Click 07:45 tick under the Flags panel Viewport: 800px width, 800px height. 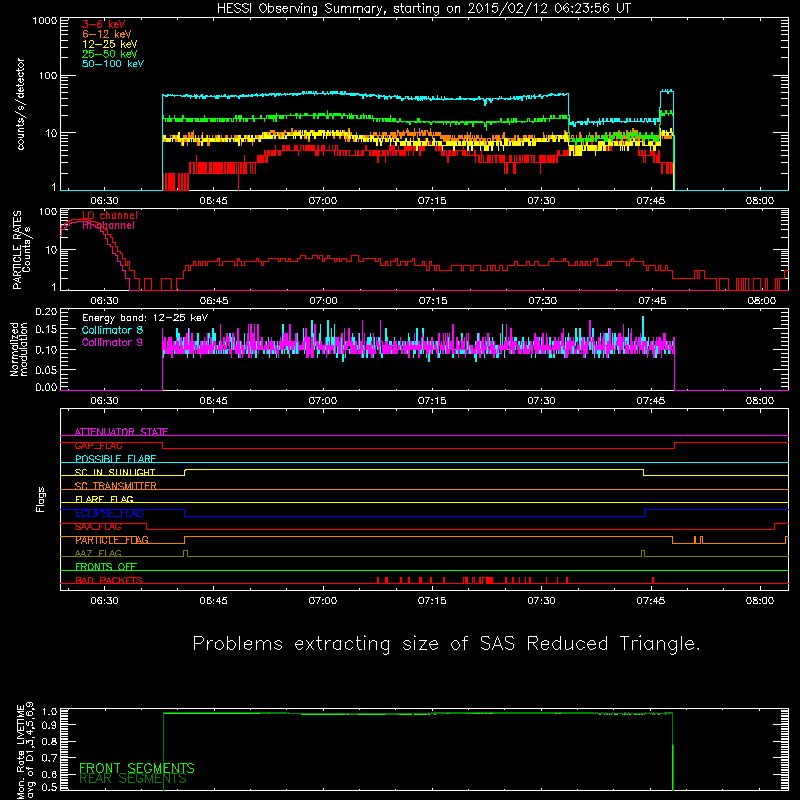651,601
